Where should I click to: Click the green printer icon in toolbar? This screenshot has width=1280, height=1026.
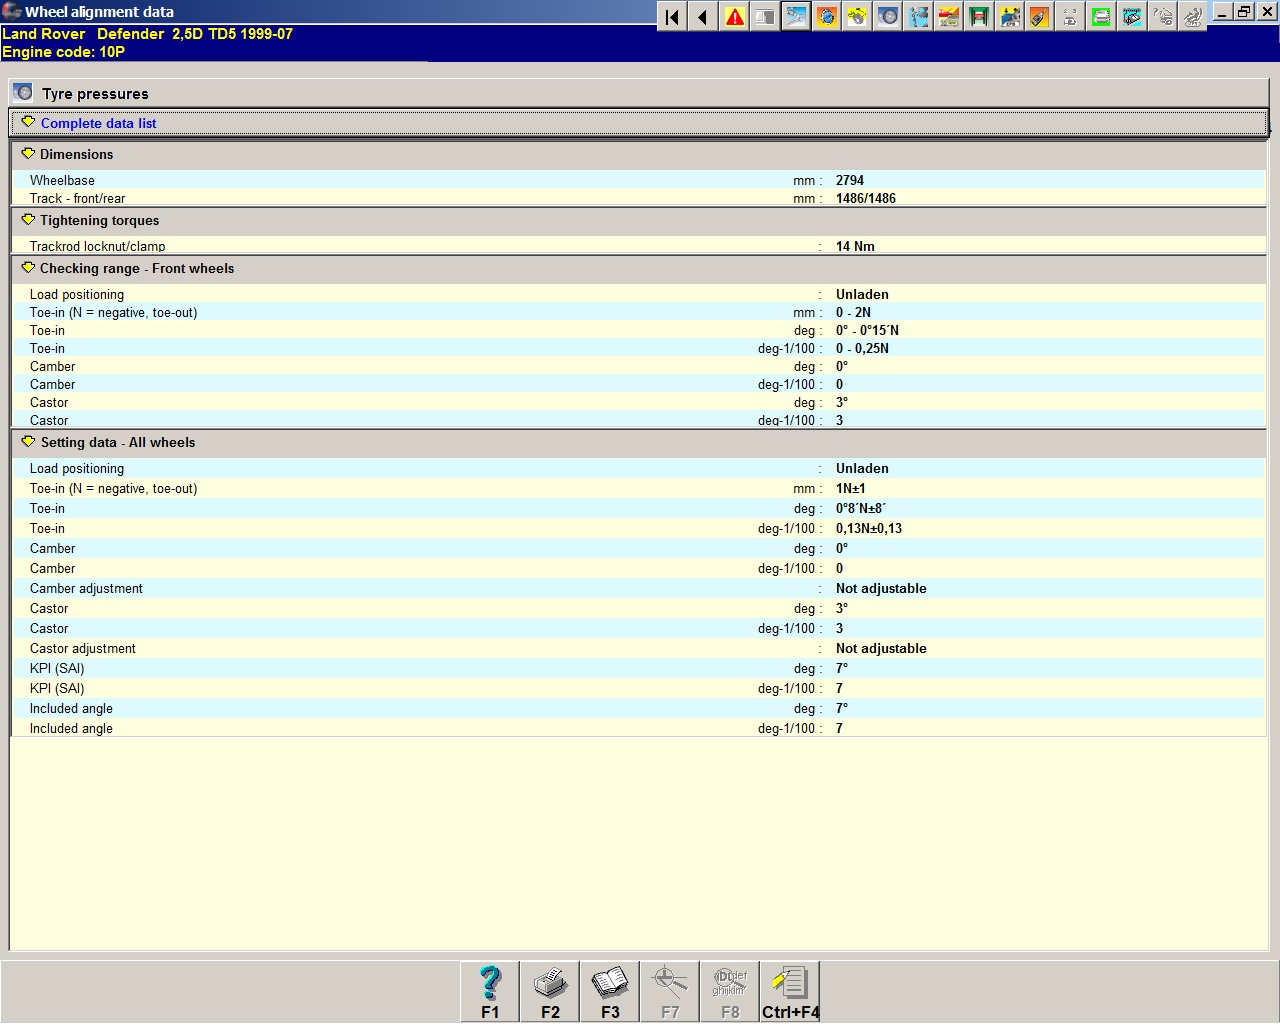pyautogui.click(x=1101, y=17)
